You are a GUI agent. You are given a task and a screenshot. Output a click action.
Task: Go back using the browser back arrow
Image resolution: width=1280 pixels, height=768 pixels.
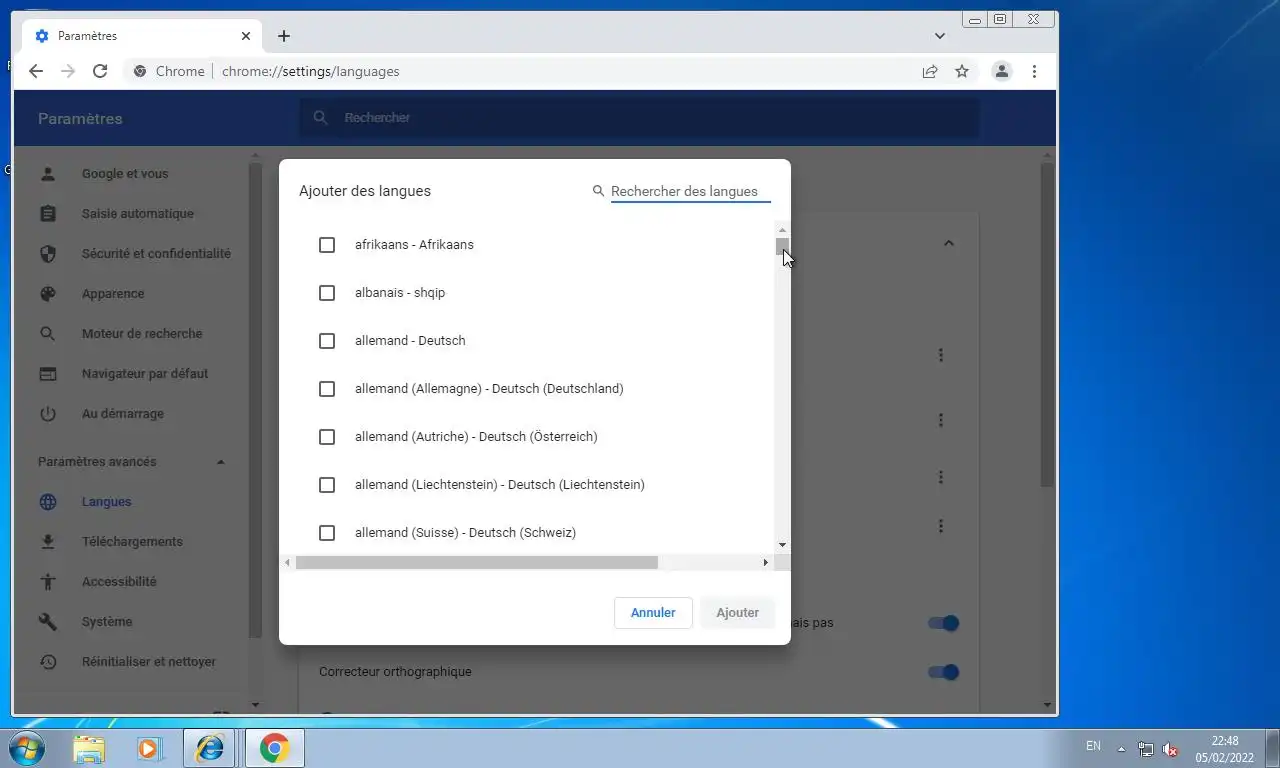click(36, 71)
